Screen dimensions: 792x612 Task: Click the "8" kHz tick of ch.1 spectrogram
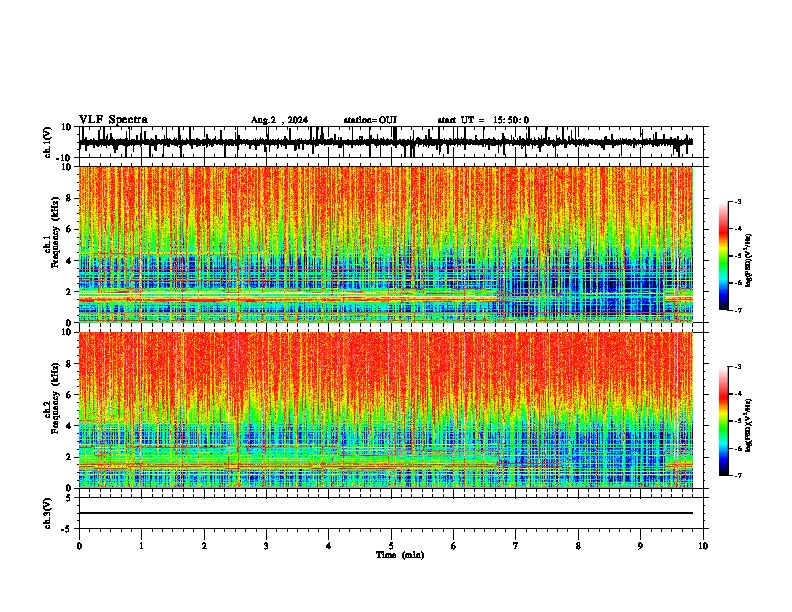[x=70, y=198]
